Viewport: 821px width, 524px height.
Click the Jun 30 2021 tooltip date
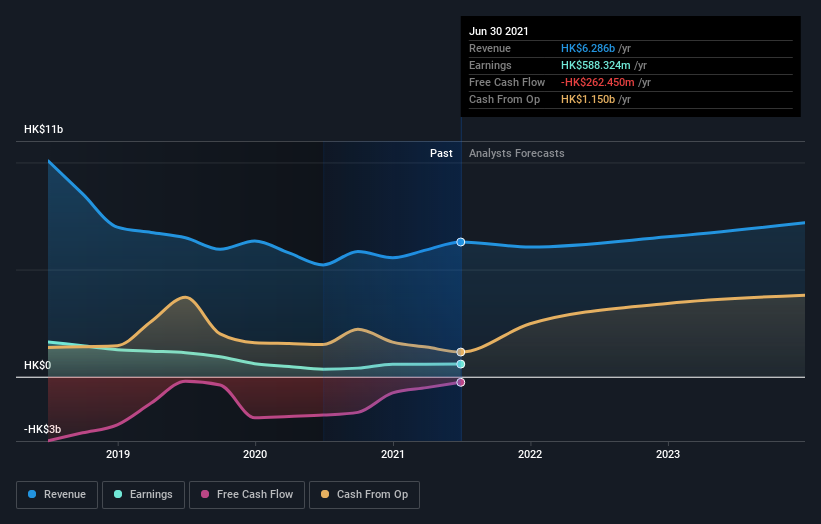tap(498, 31)
